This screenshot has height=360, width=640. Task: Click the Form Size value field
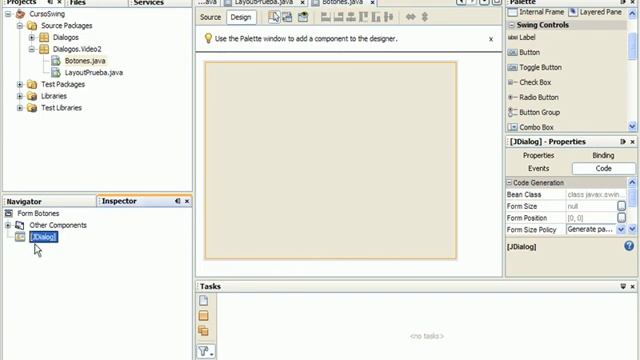tap(591, 207)
